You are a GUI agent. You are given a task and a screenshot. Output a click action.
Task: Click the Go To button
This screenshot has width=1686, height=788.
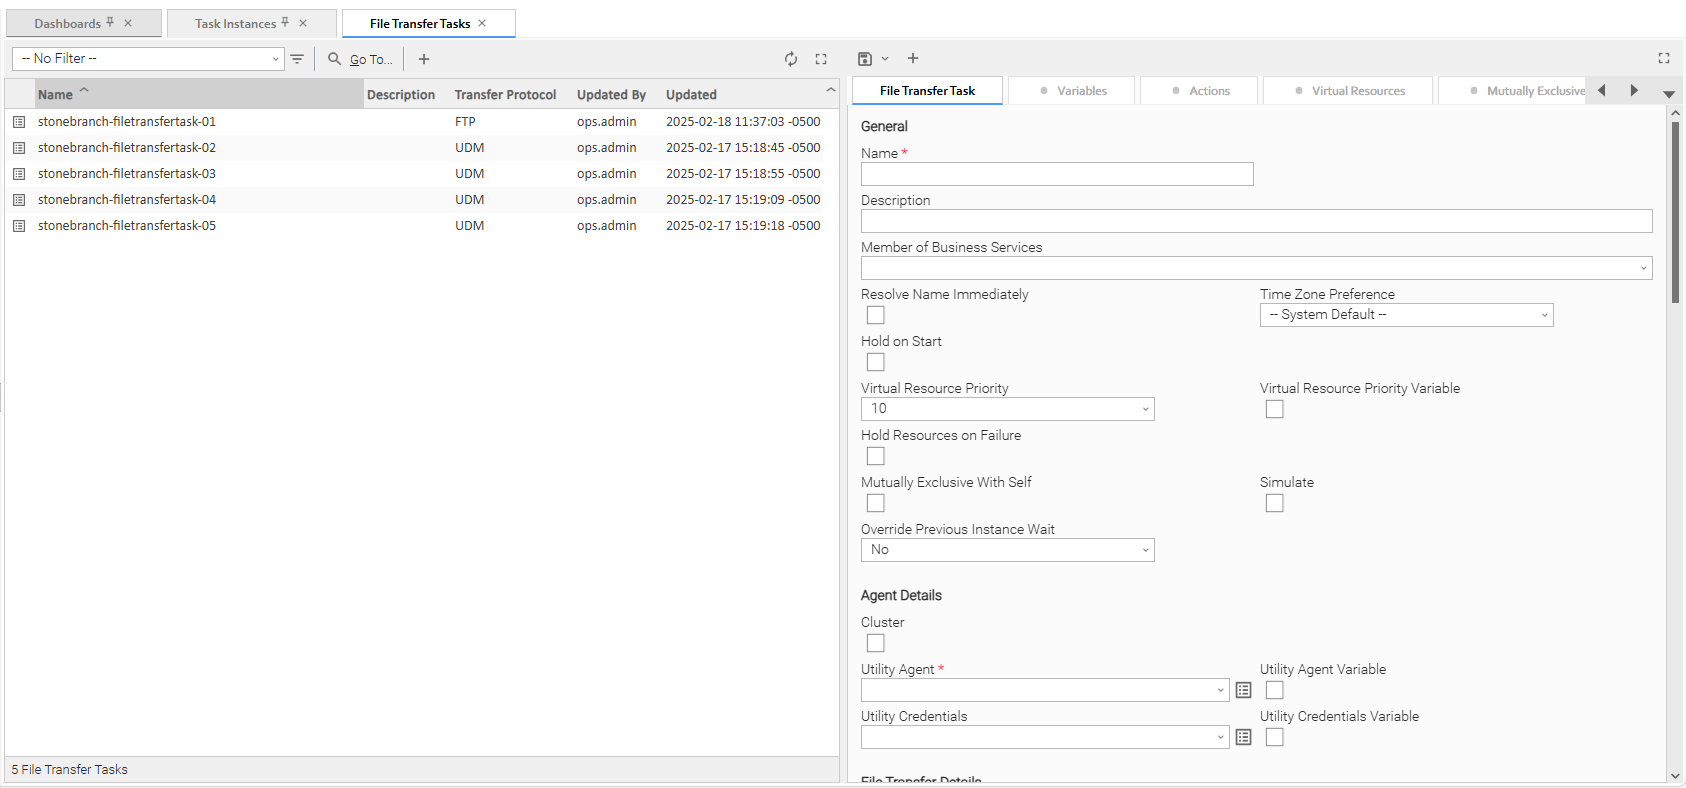pyautogui.click(x=361, y=59)
